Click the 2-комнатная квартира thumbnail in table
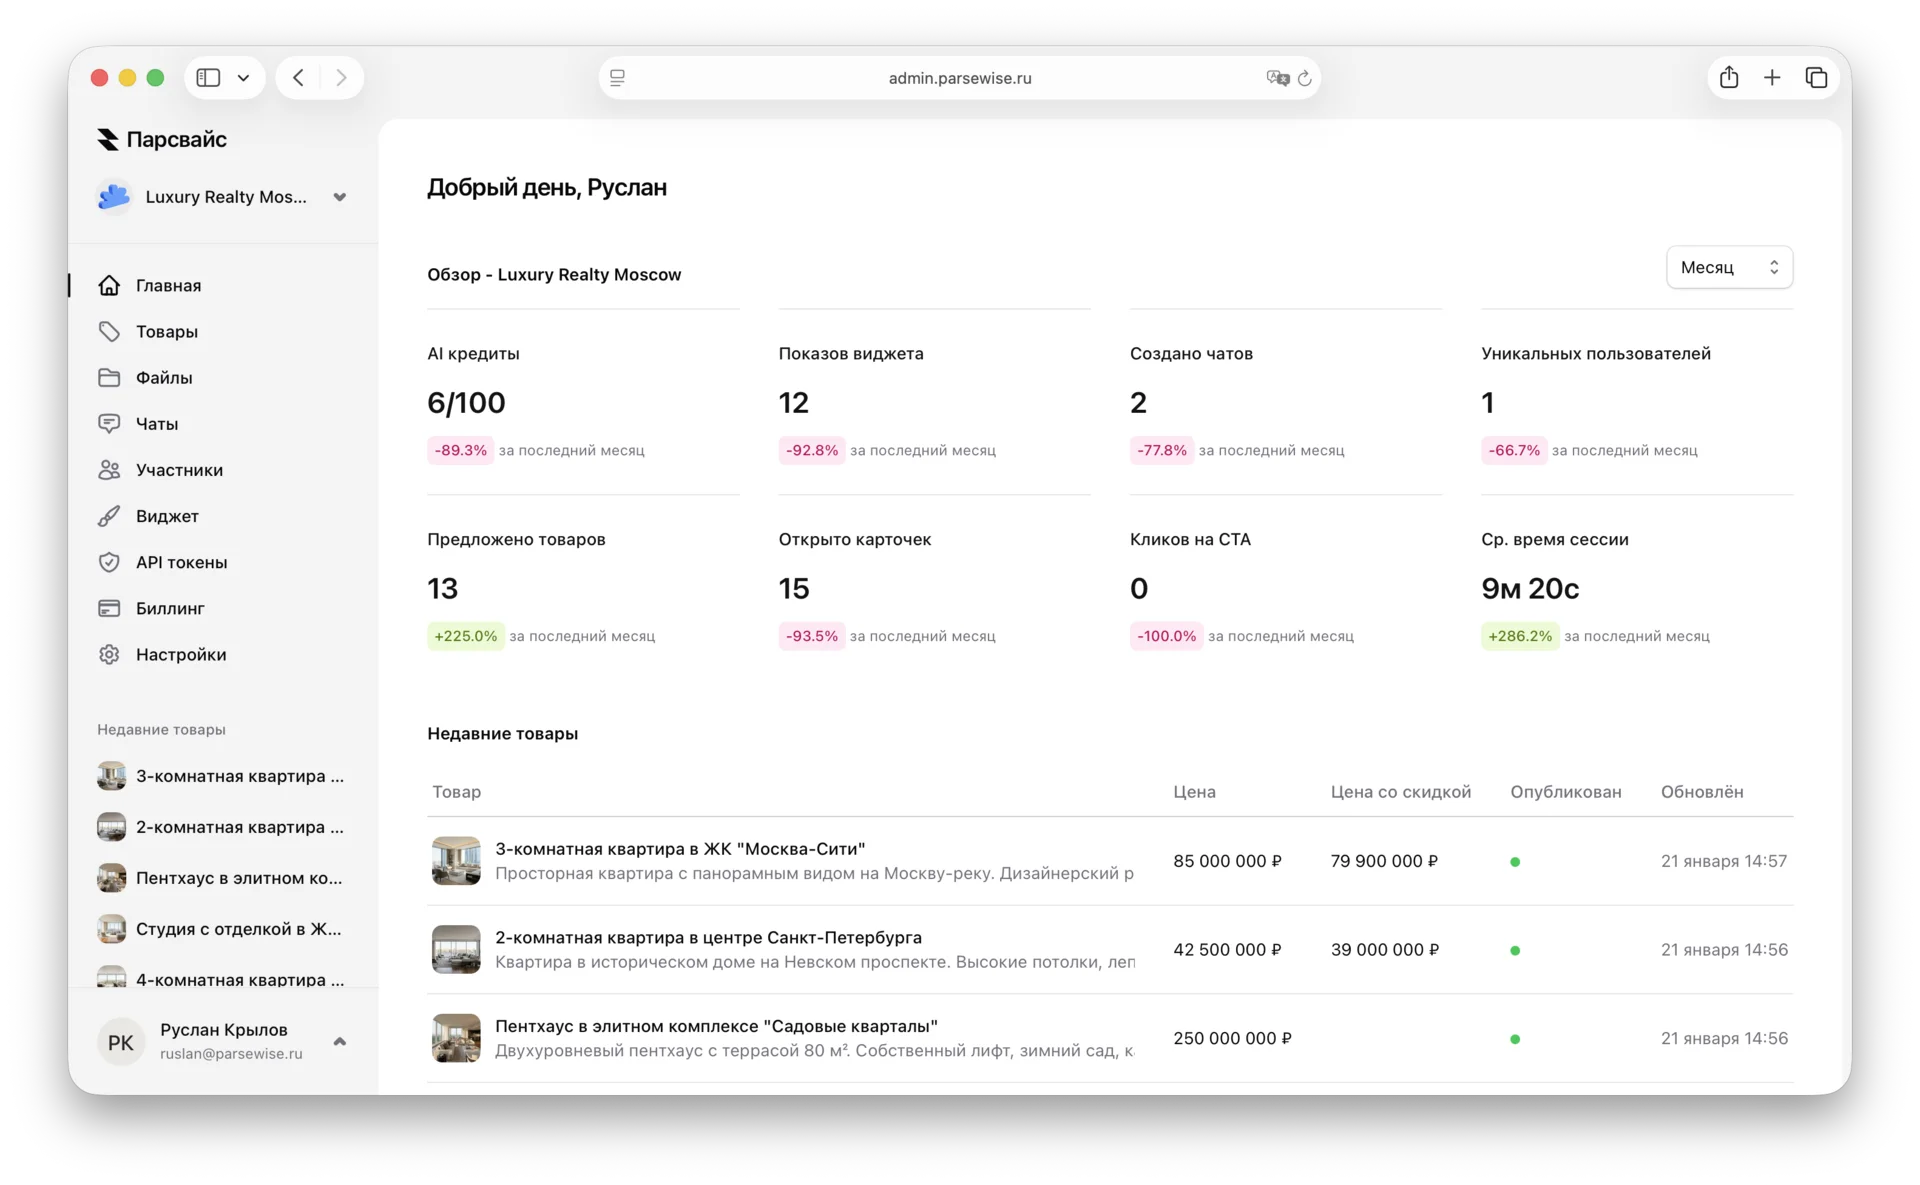This screenshot has height=1185, width=1920. coord(456,949)
